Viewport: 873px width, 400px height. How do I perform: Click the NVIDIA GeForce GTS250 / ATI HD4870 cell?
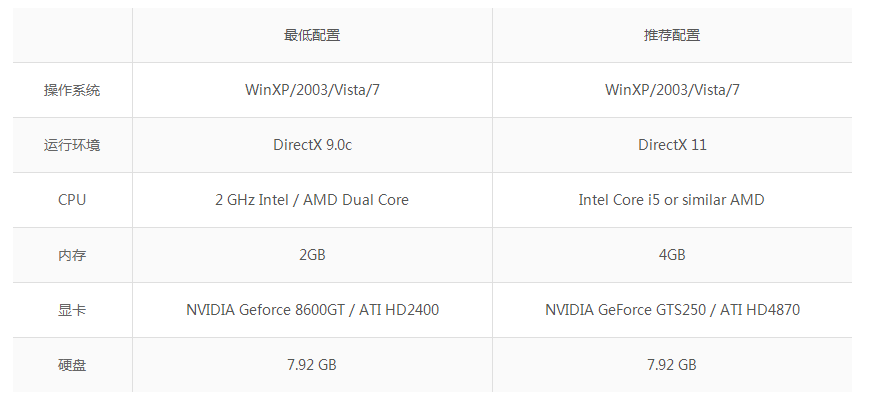click(672, 310)
